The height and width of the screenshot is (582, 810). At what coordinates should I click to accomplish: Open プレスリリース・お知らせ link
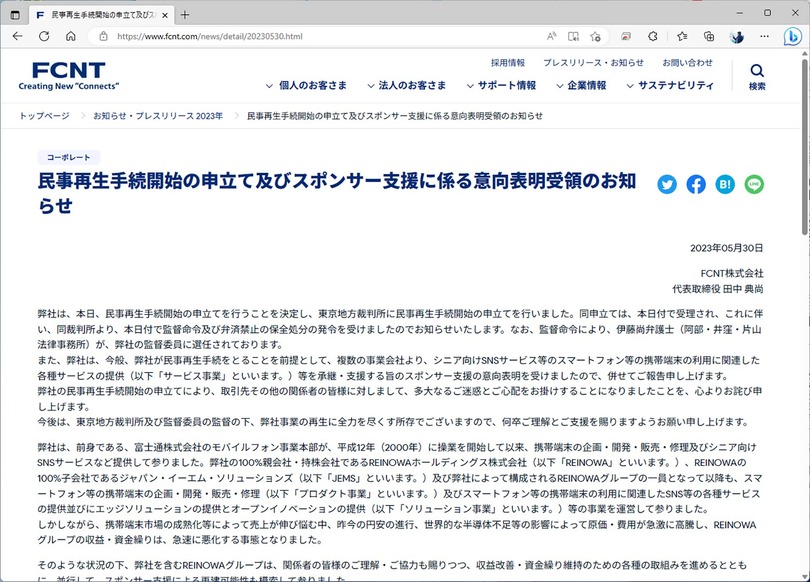[x=593, y=62]
